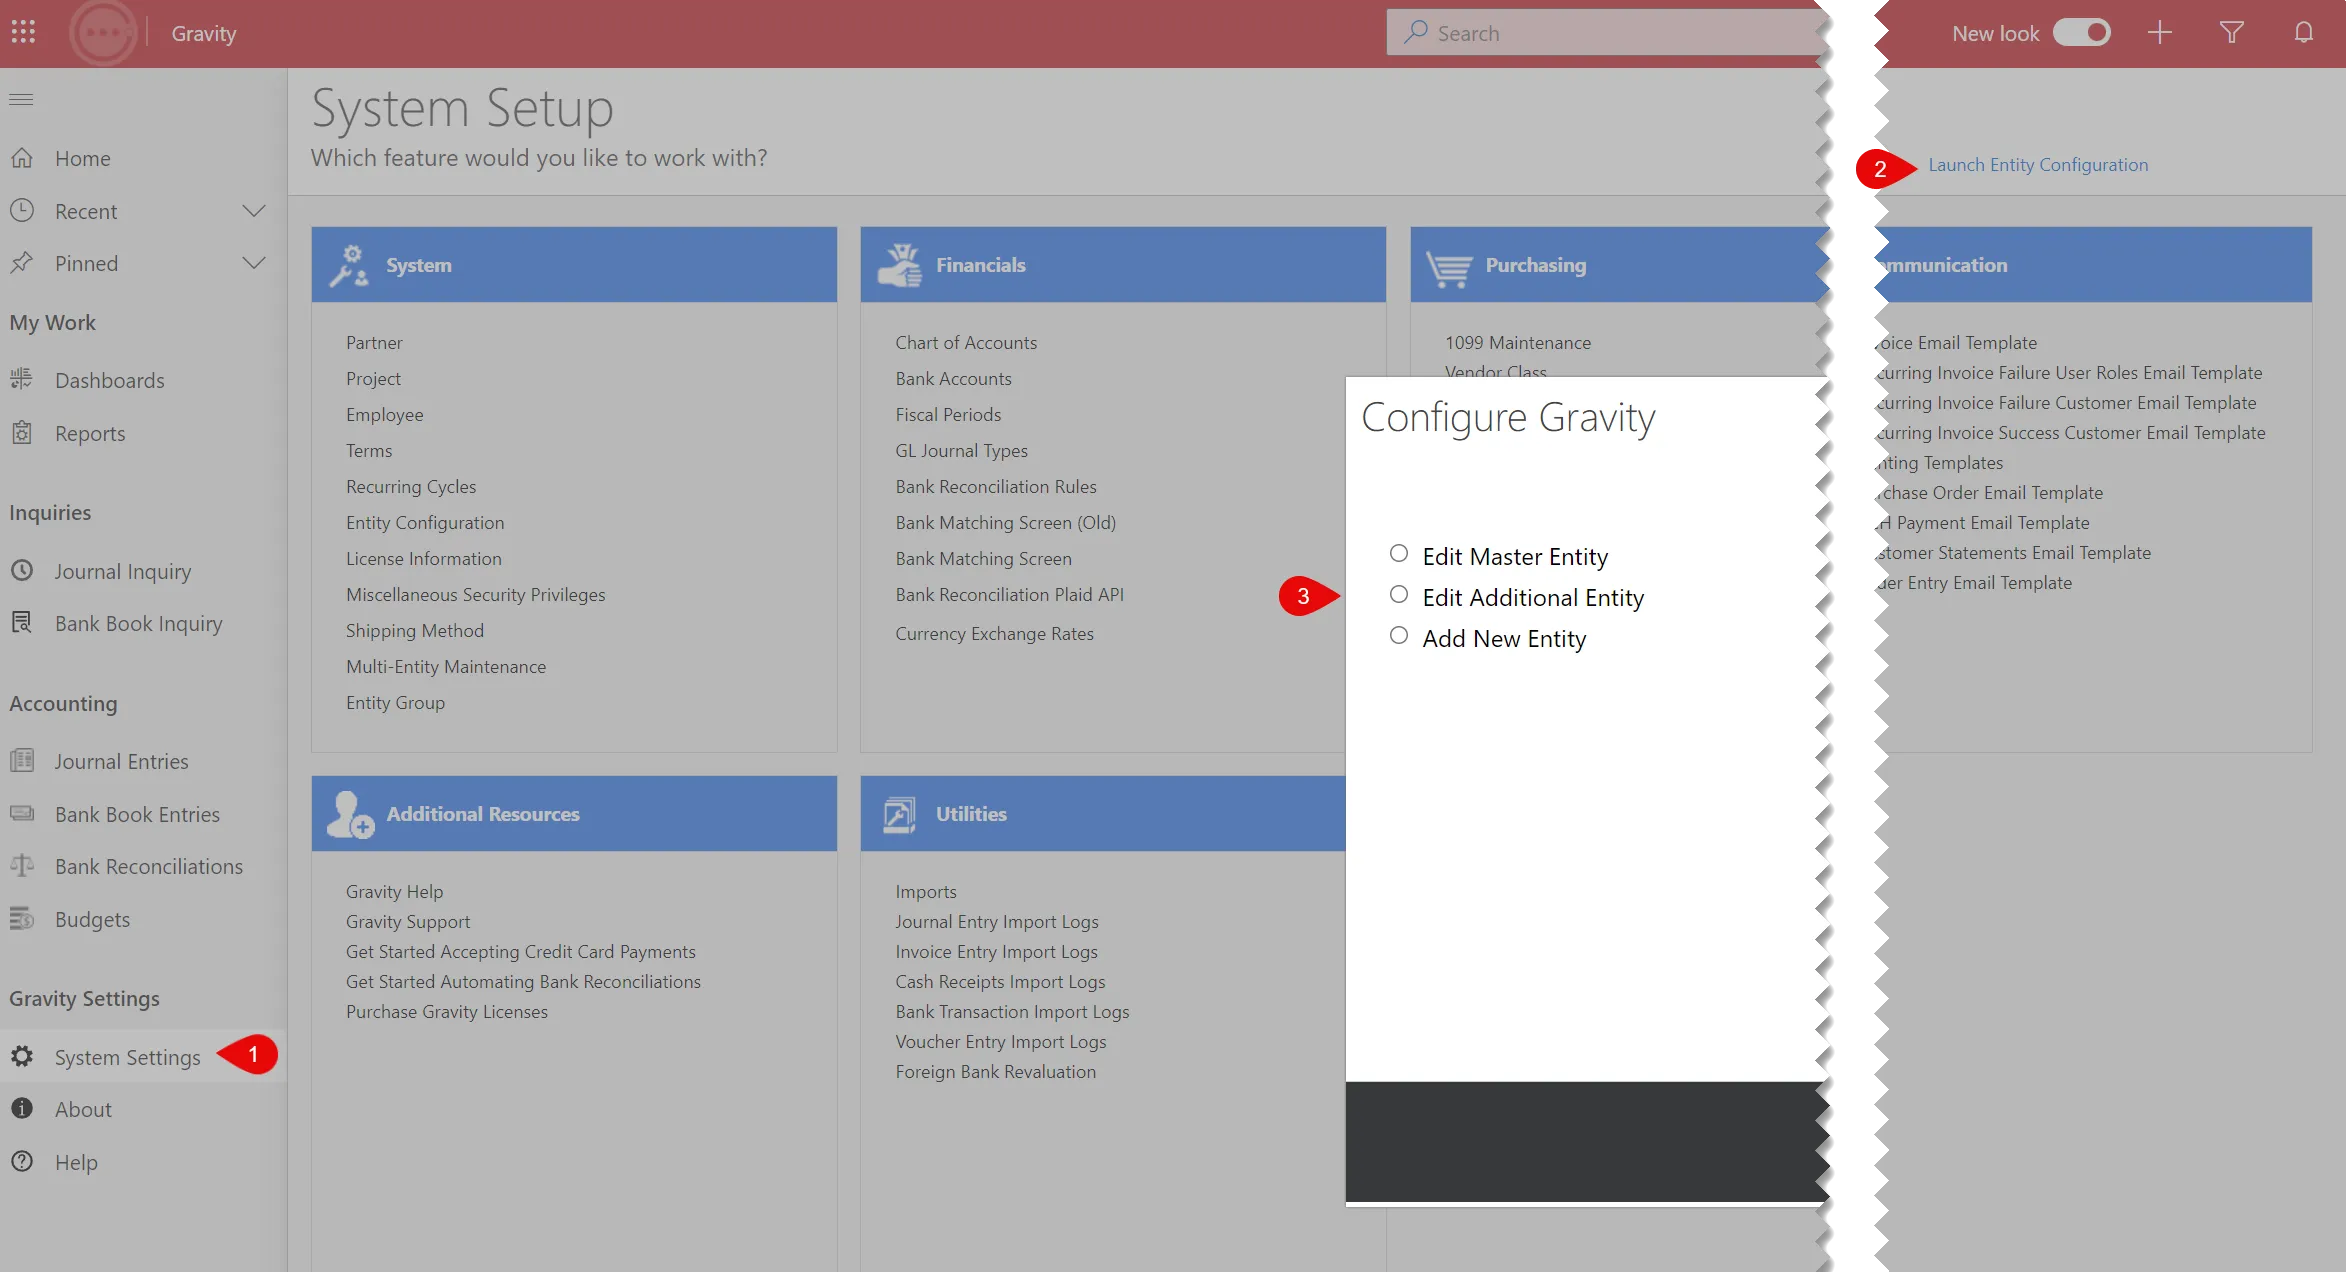
Task: Open Bank Matching Screen (Old) link
Action: pos(1005,522)
